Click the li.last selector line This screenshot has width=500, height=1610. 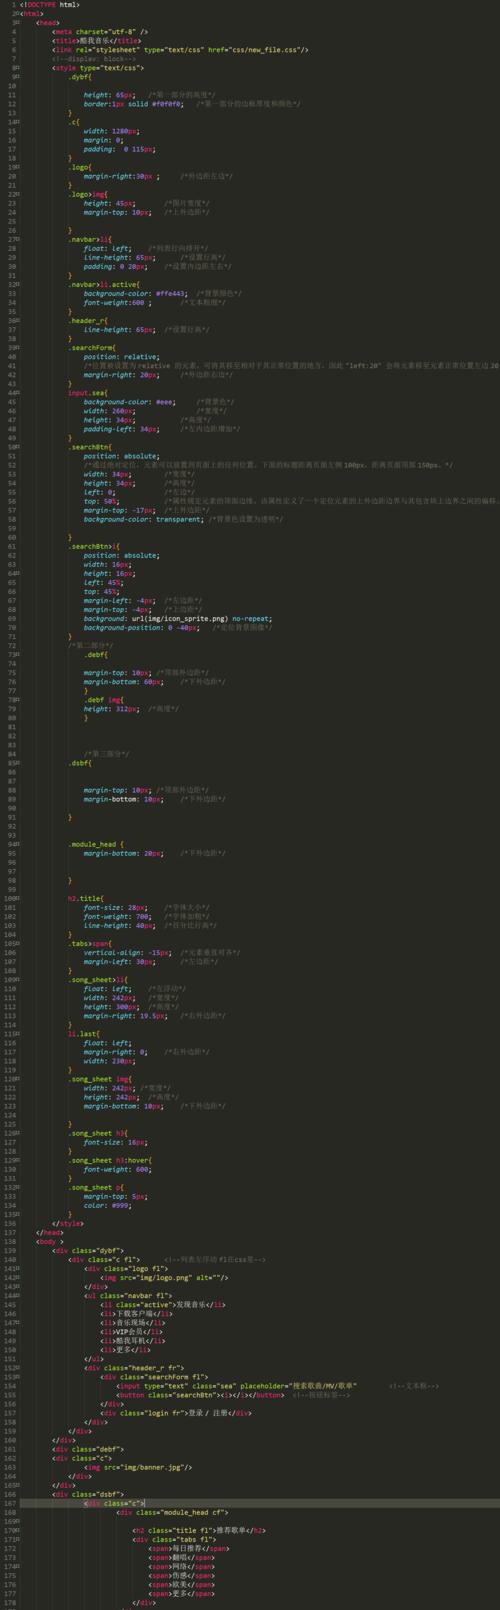[86, 1033]
